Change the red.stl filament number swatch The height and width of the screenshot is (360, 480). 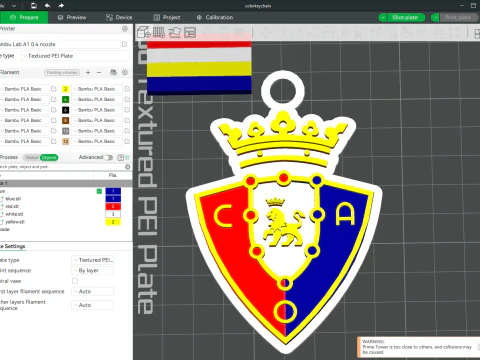(113, 206)
